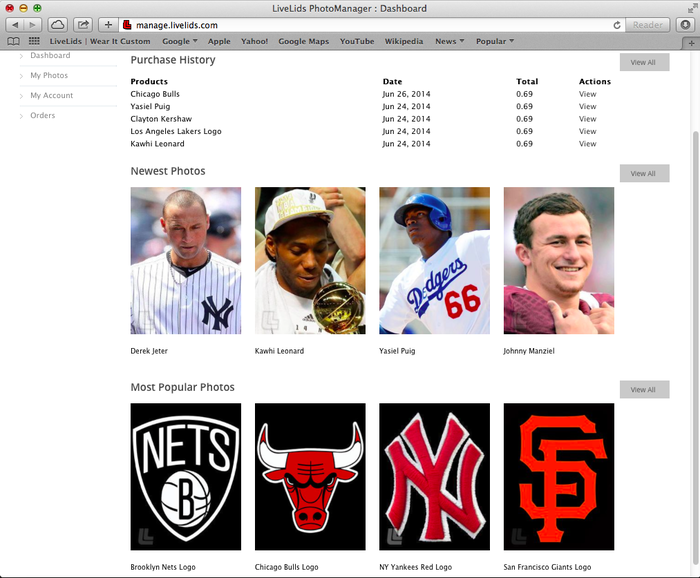
Task: Select My Account in the sidebar
Action: coord(51,96)
